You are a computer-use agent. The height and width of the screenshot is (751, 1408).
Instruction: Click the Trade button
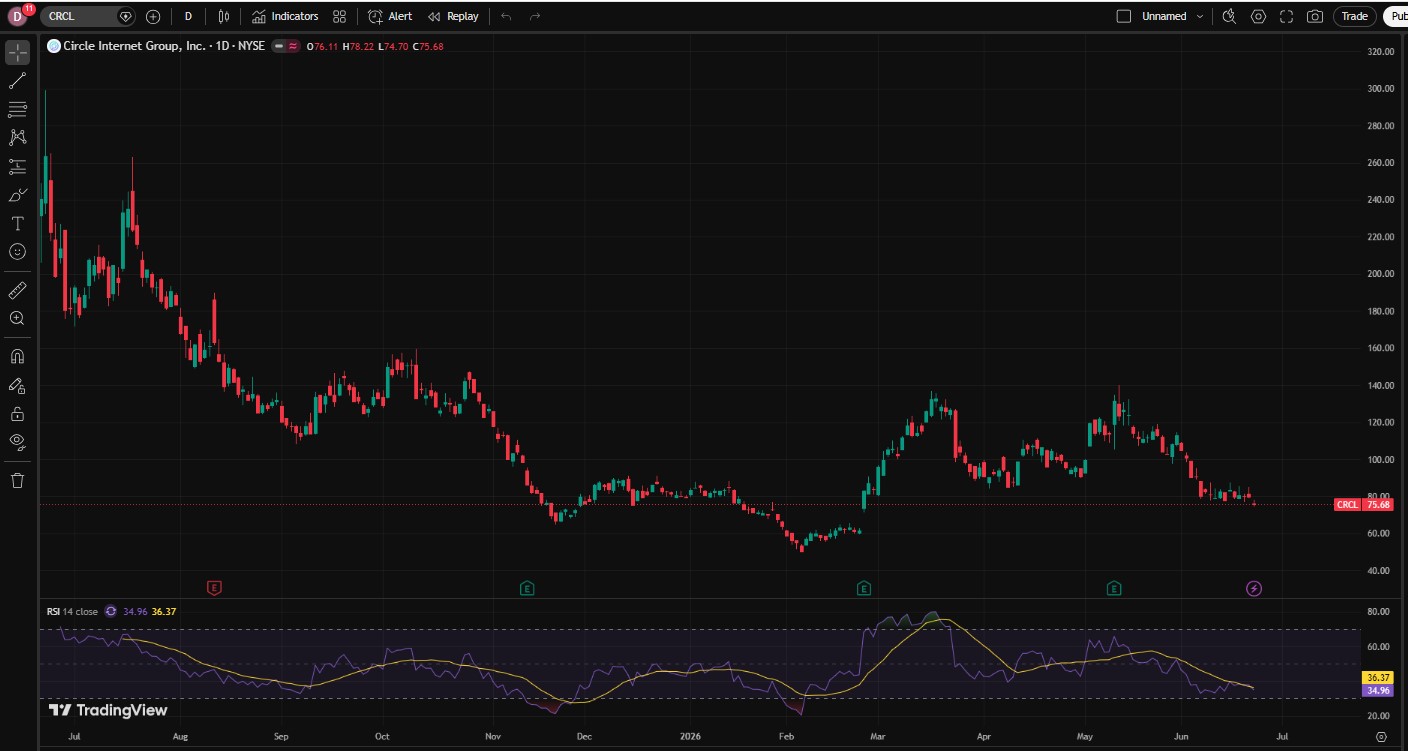click(1355, 17)
